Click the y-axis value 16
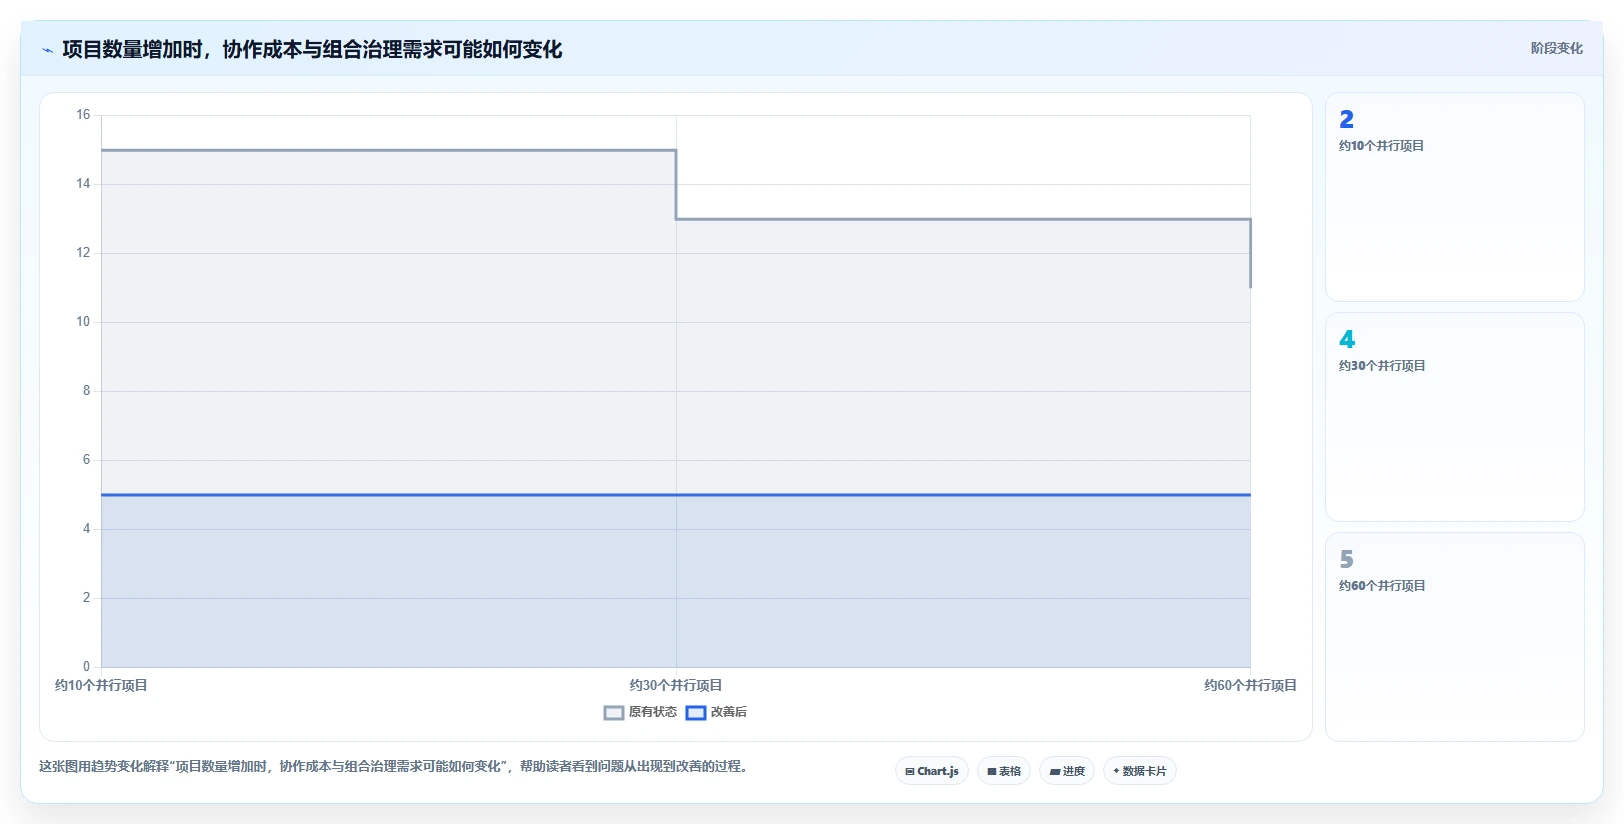This screenshot has height=824, width=1624. pos(83,115)
